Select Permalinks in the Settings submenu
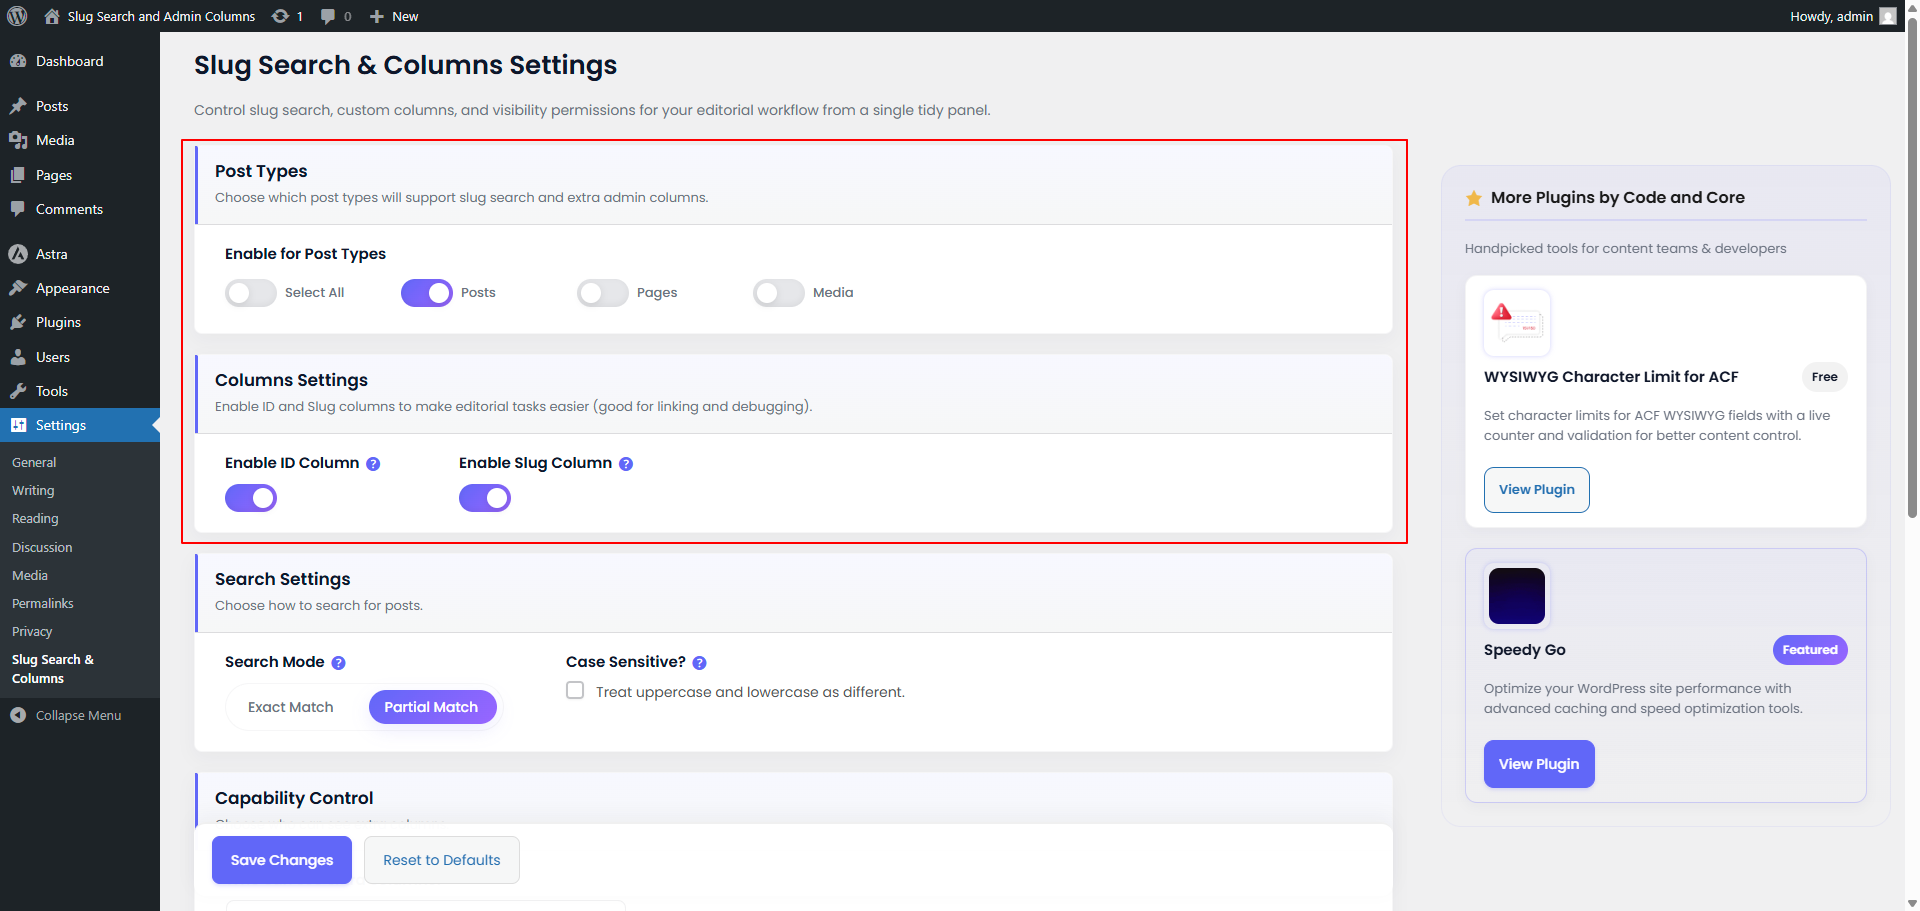The height and width of the screenshot is (911, 1920). pyautogui.click(x=42, y=603)
